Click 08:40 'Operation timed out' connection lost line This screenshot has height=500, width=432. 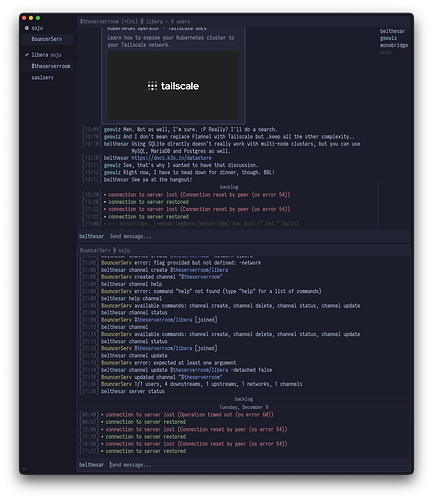pyautogui.click(x=189, y=415)
